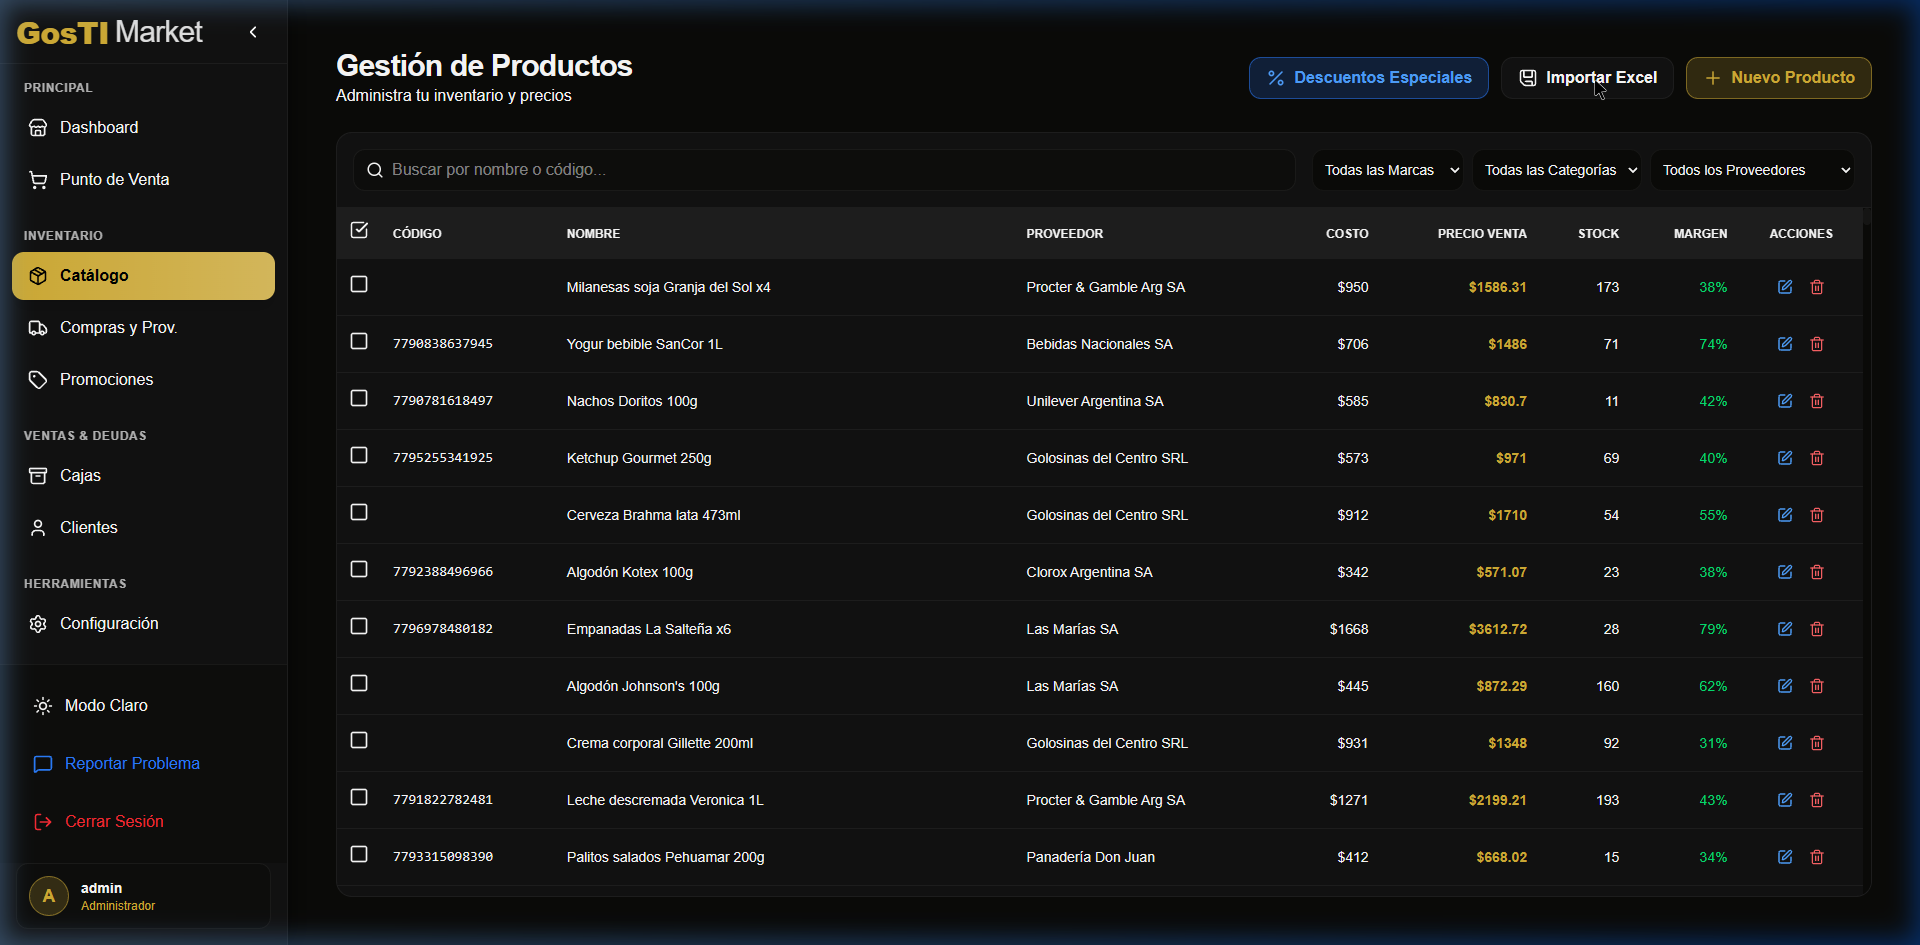1920x945 pixels.
Task: Click the admin avatar icon
Action: pyautogui.click(x=49, y=896)
